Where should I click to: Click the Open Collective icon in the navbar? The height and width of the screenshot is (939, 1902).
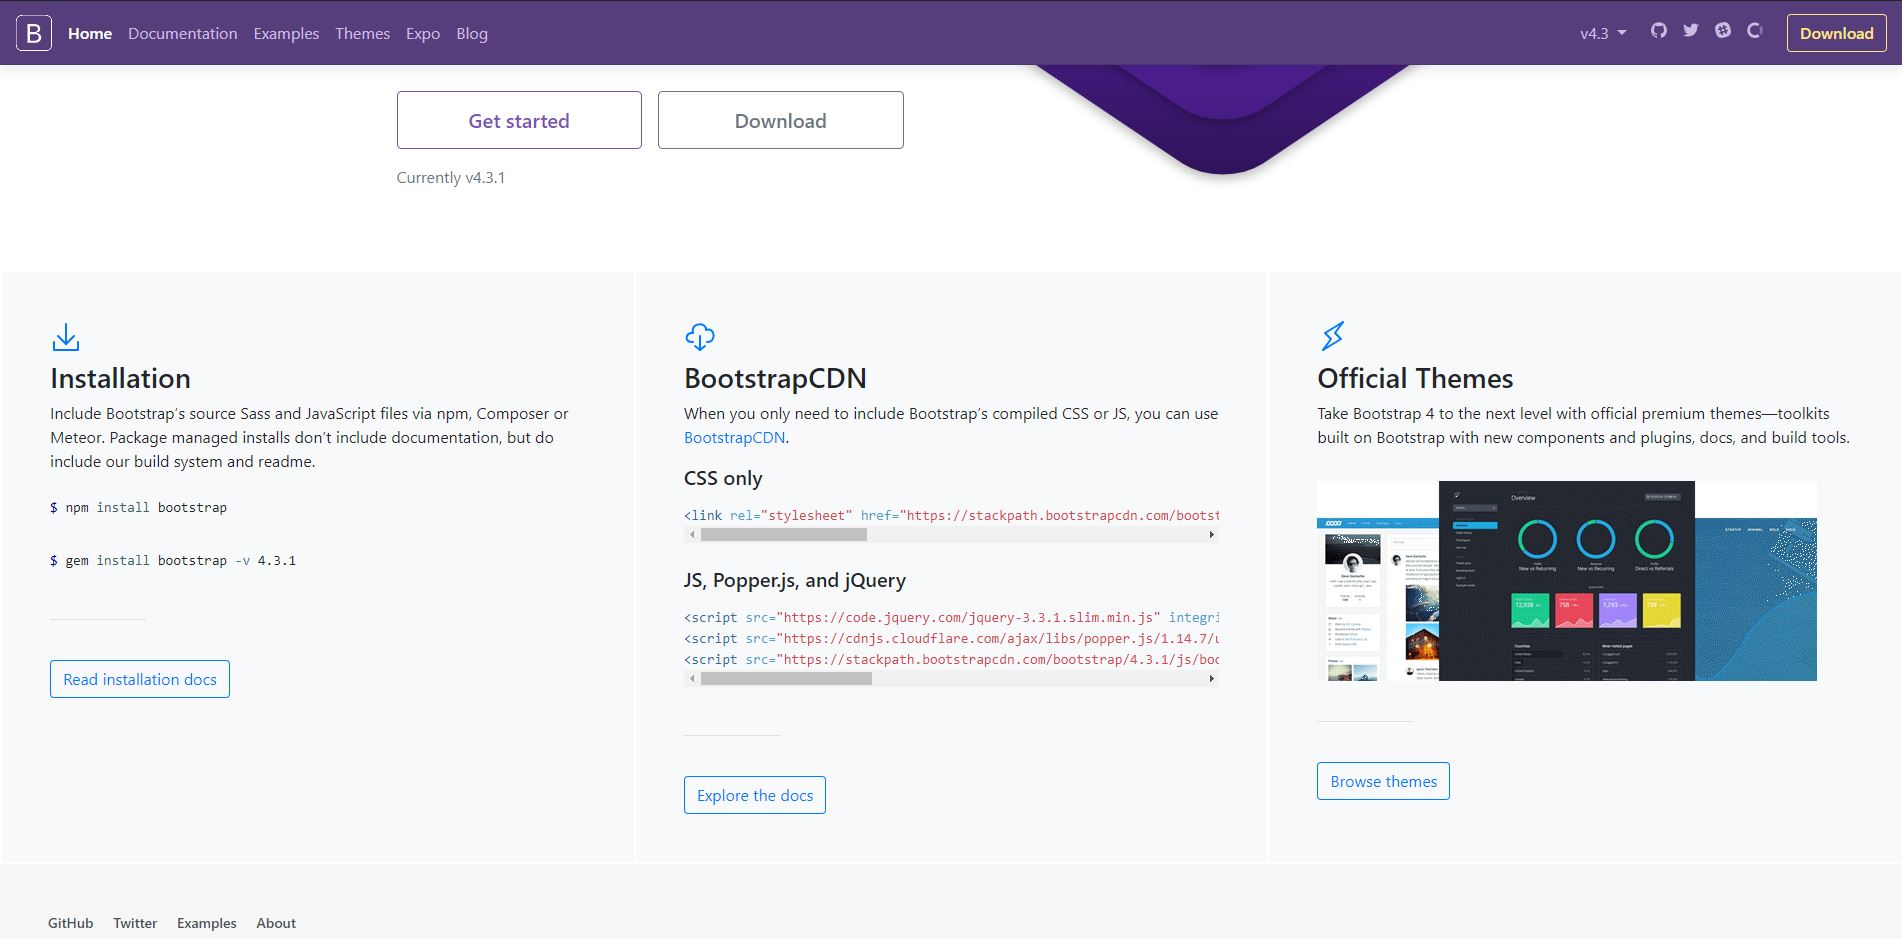pyautogui.click(x=1754, y=31)
